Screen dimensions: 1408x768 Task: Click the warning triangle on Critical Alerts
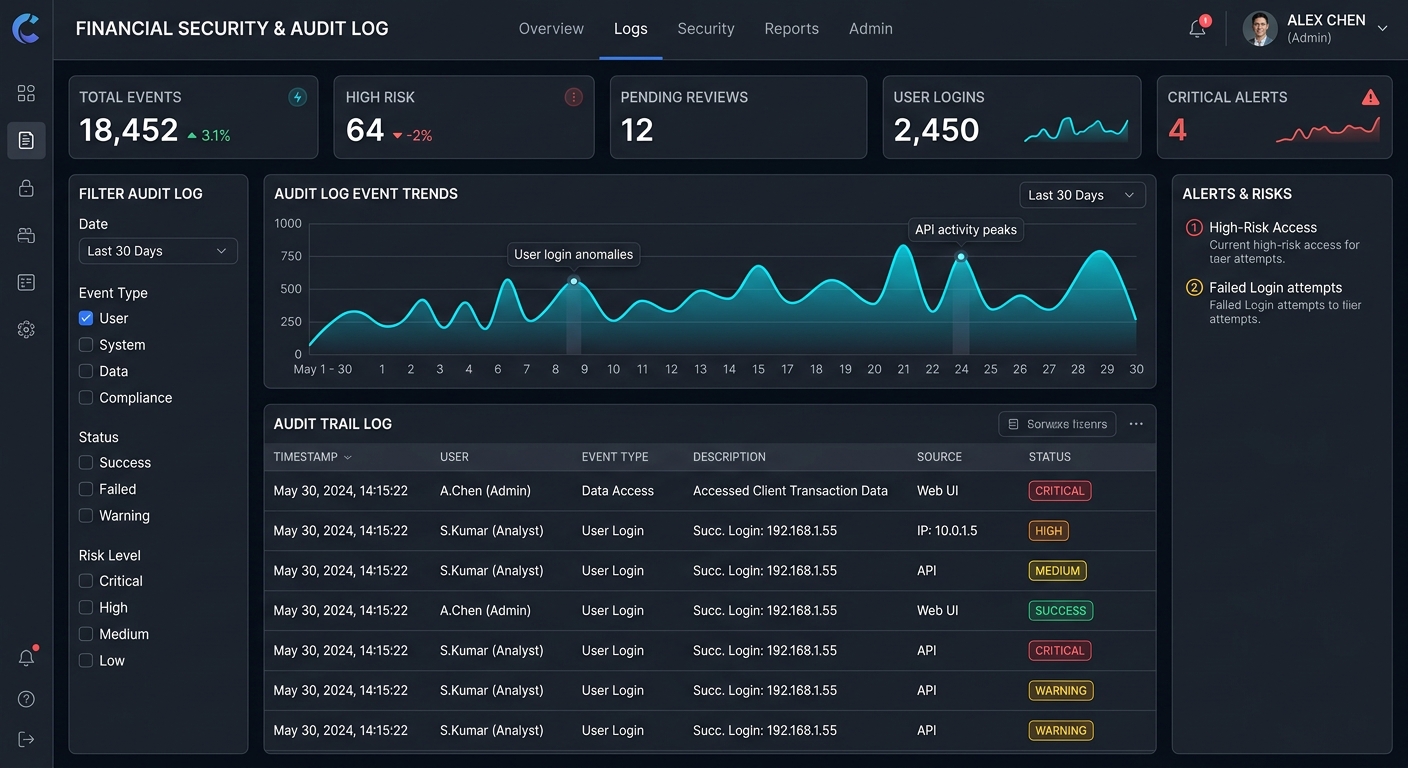(x=1370, y=97)
